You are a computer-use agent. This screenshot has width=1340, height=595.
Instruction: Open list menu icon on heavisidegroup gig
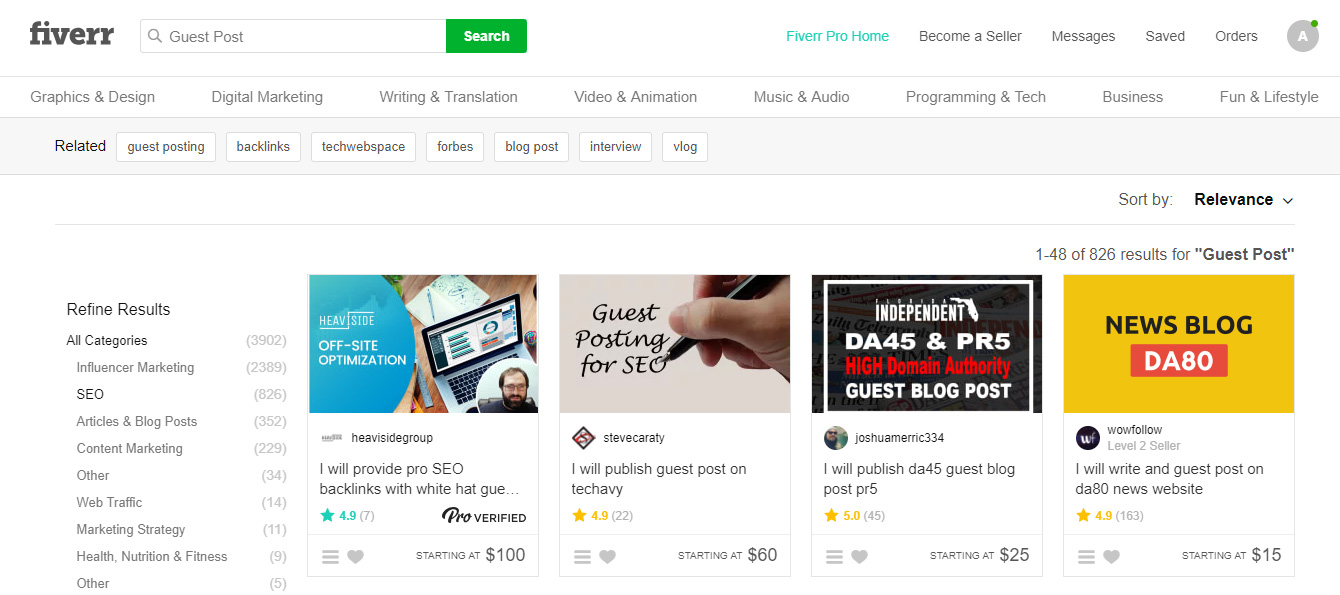tap(330, 557)
